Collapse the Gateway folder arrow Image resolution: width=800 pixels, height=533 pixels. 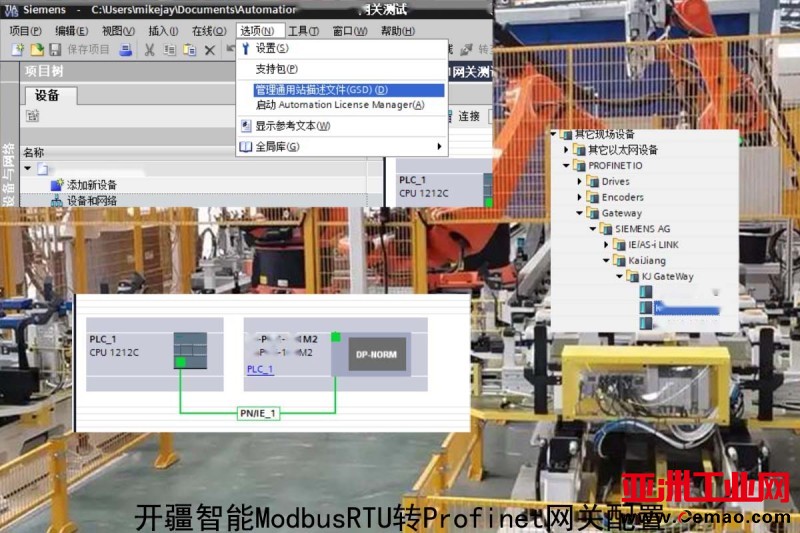(579, 213)
